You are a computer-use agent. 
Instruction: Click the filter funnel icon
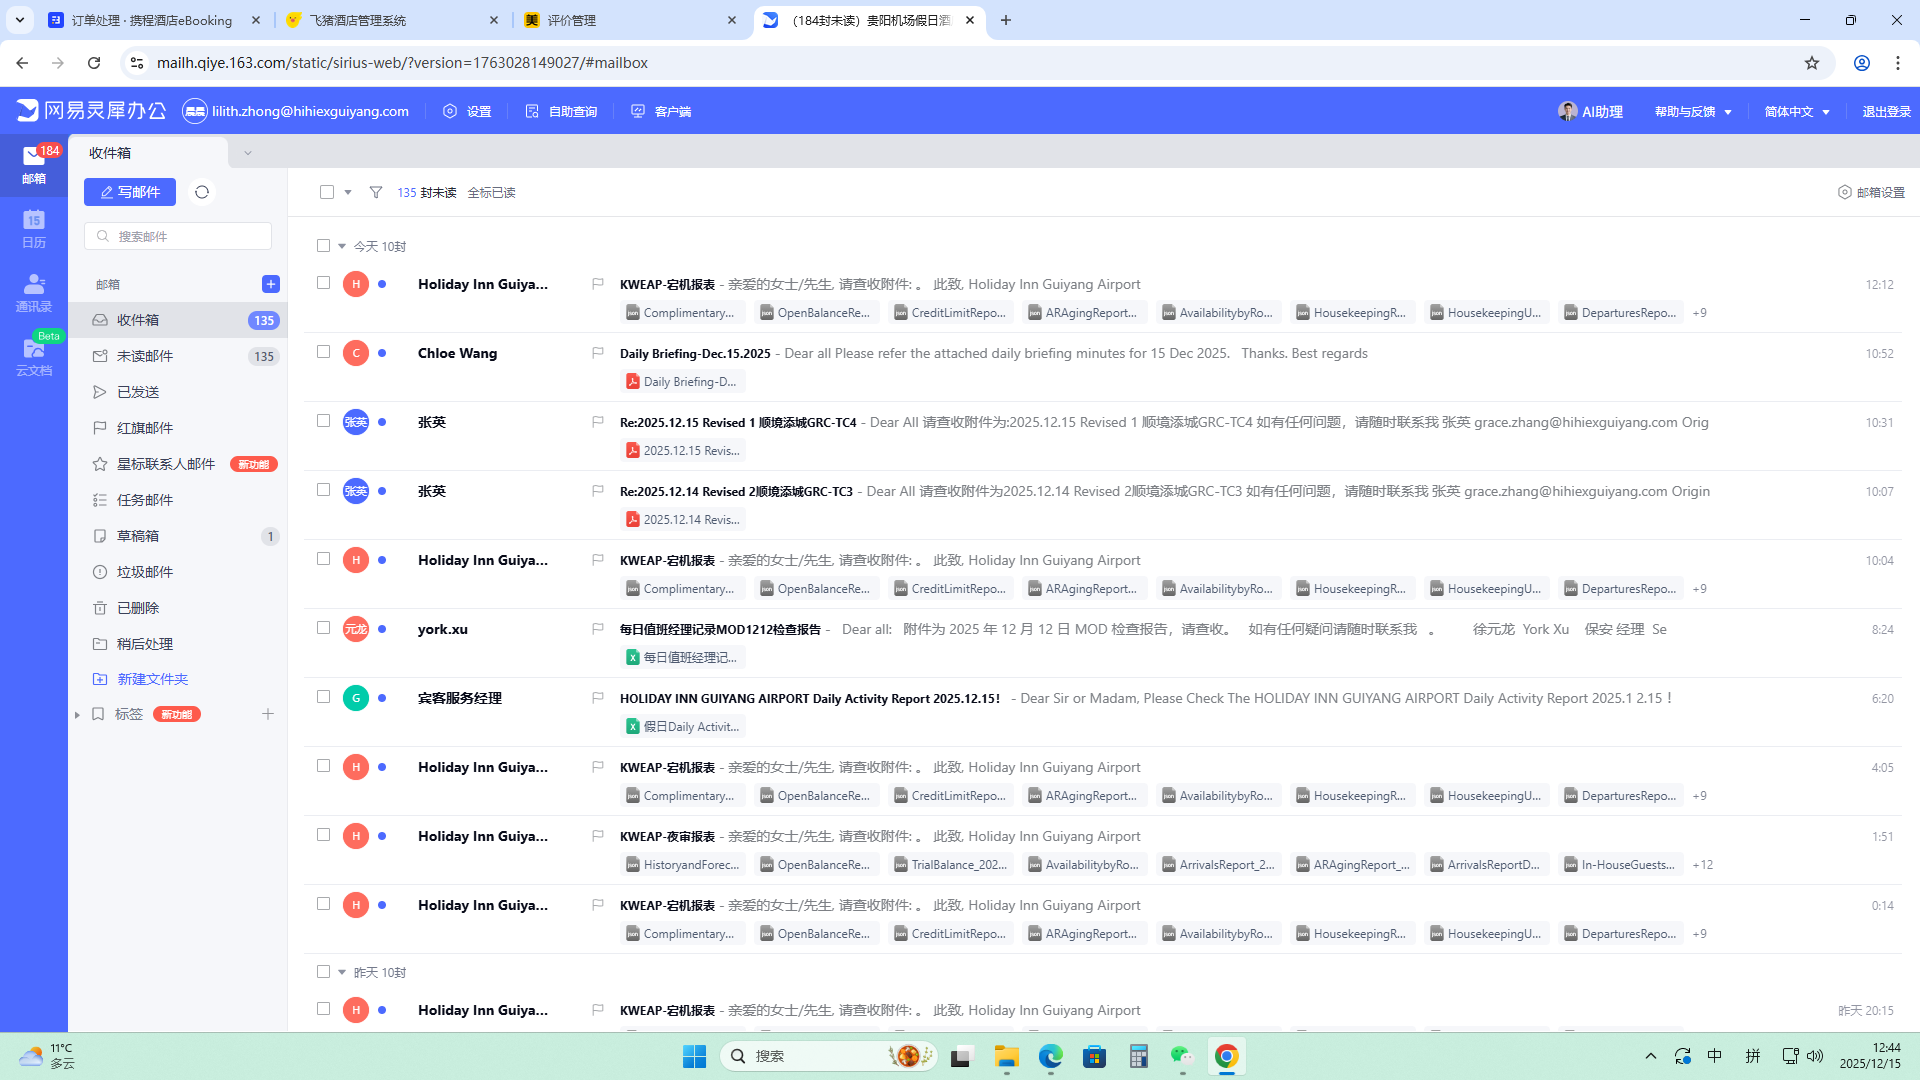tap(376, 192)
